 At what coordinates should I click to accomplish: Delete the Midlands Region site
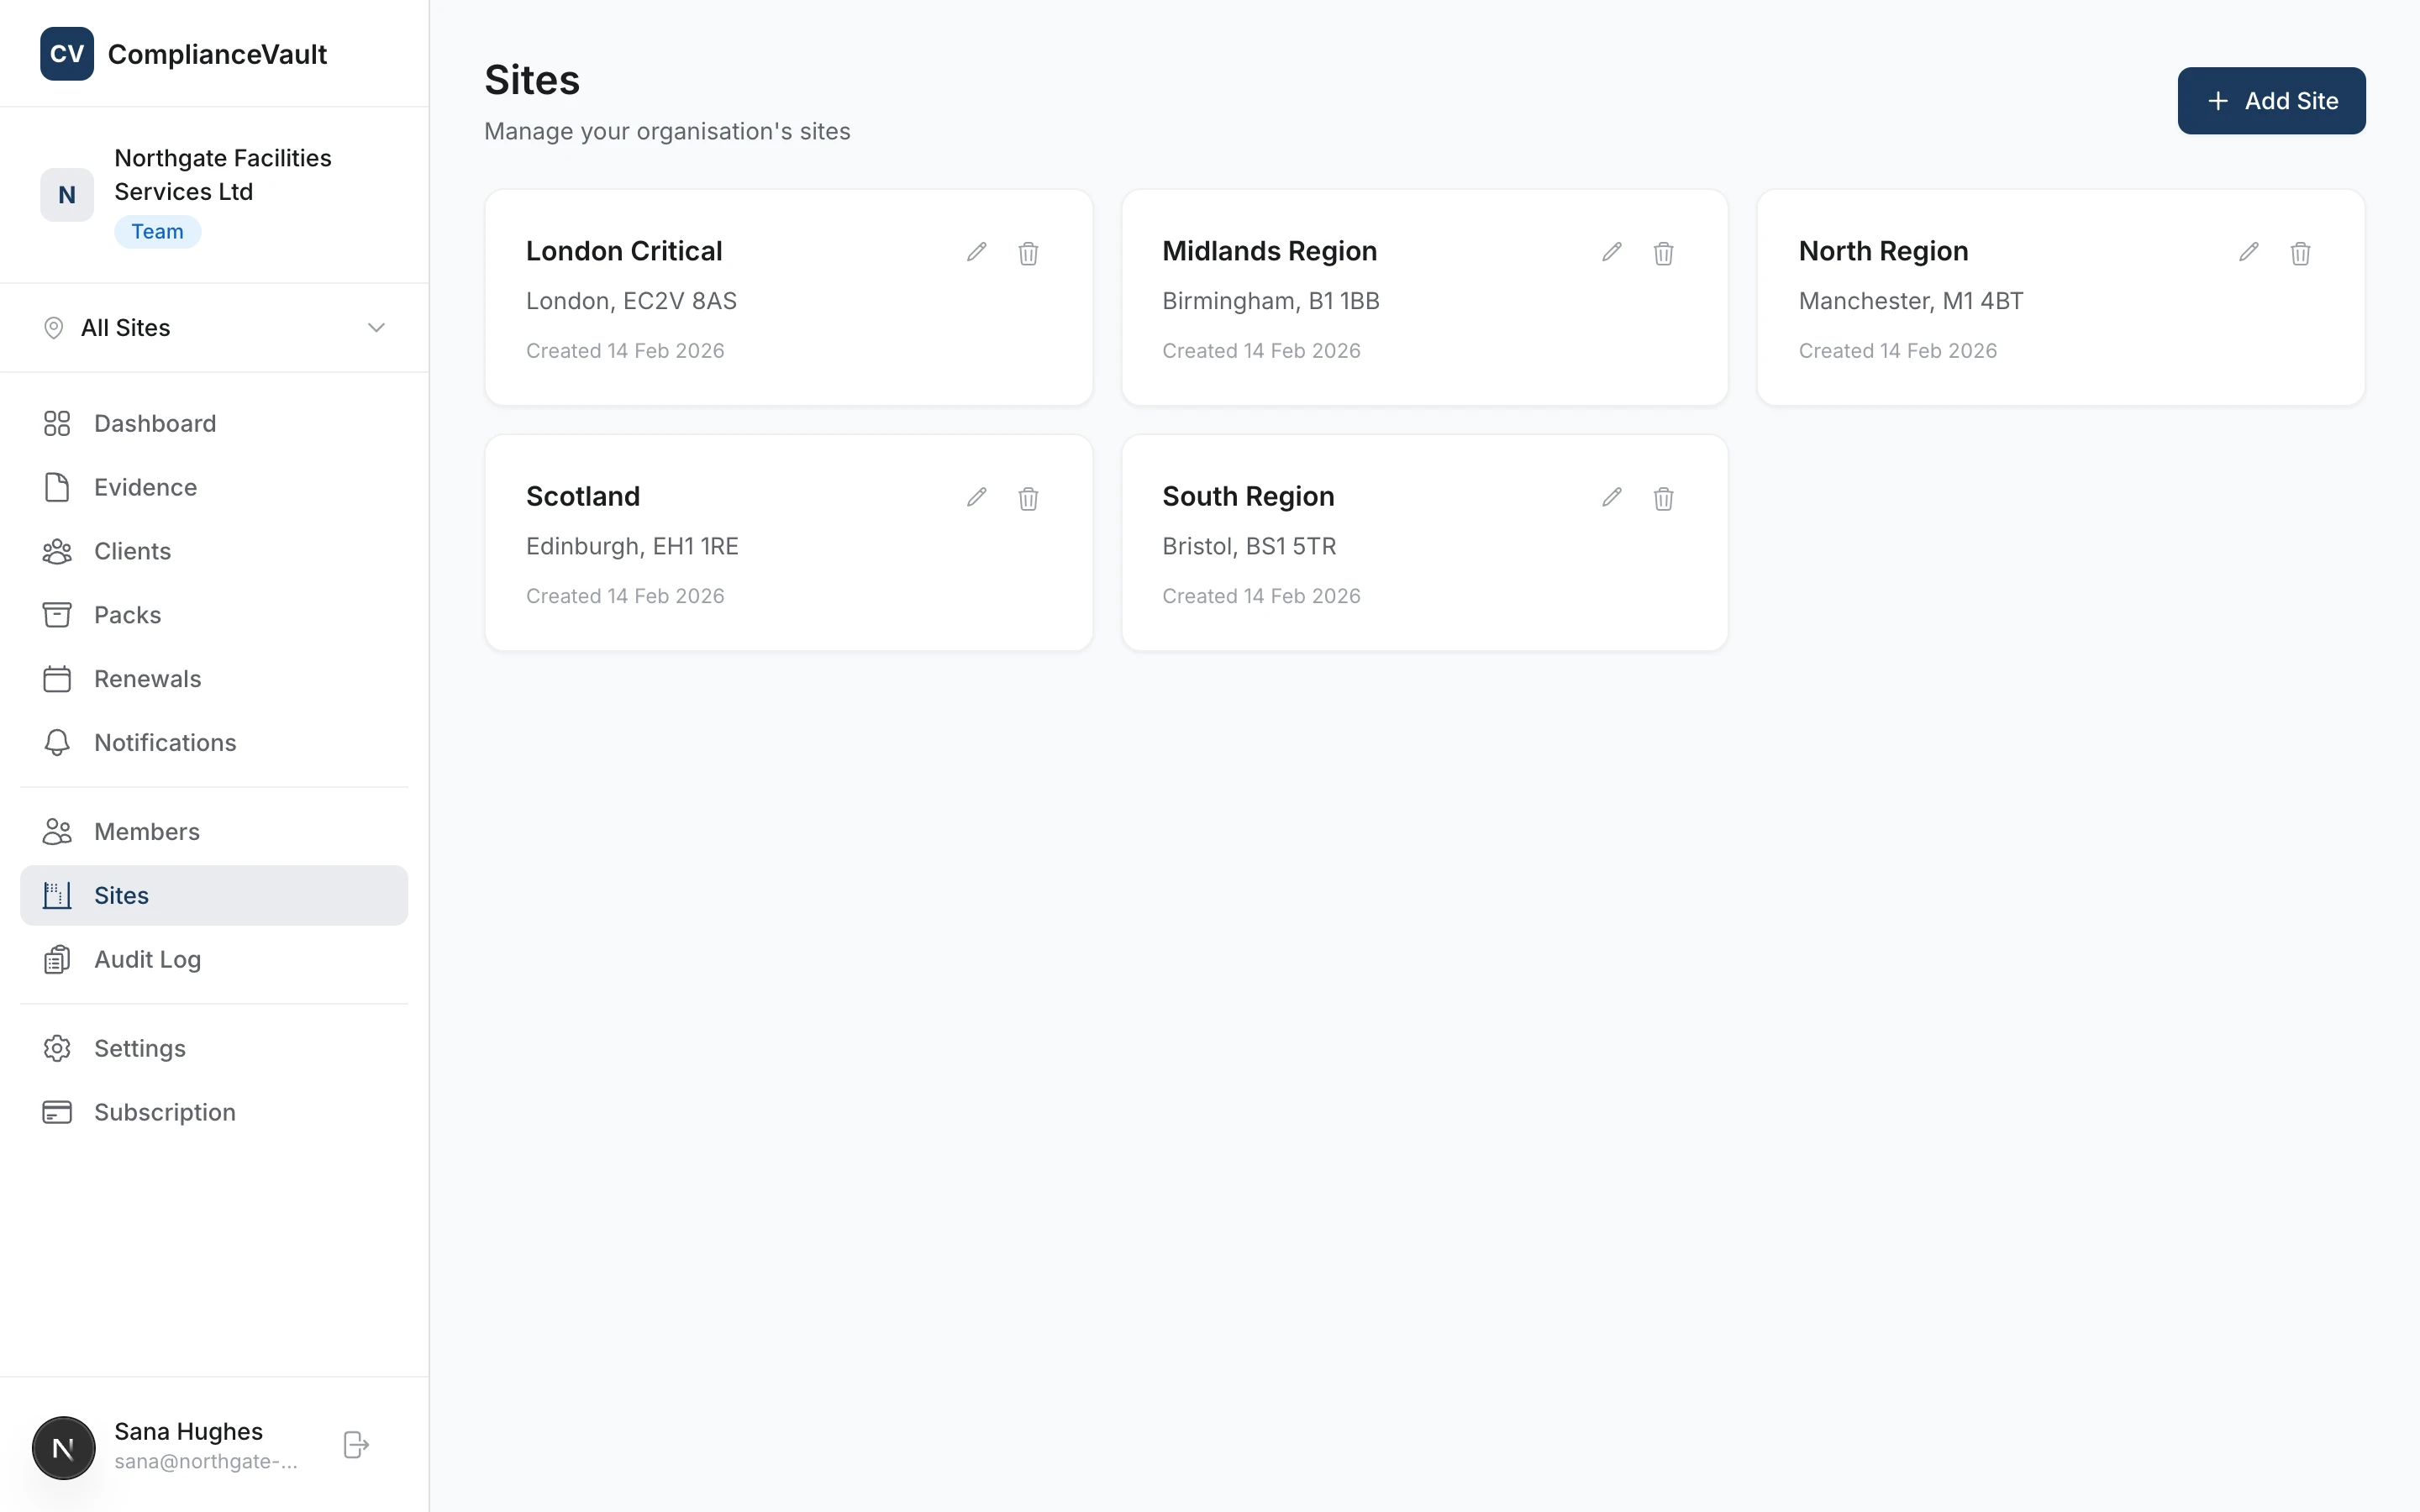(1663, 253)
